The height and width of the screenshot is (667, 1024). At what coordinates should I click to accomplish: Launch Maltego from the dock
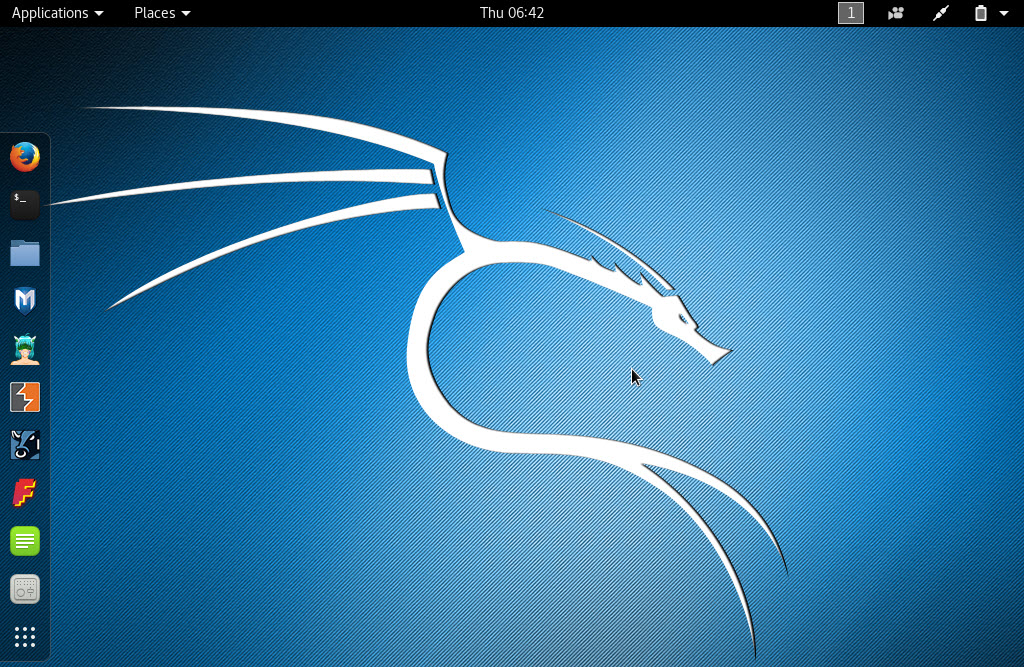tap(25, 445)
